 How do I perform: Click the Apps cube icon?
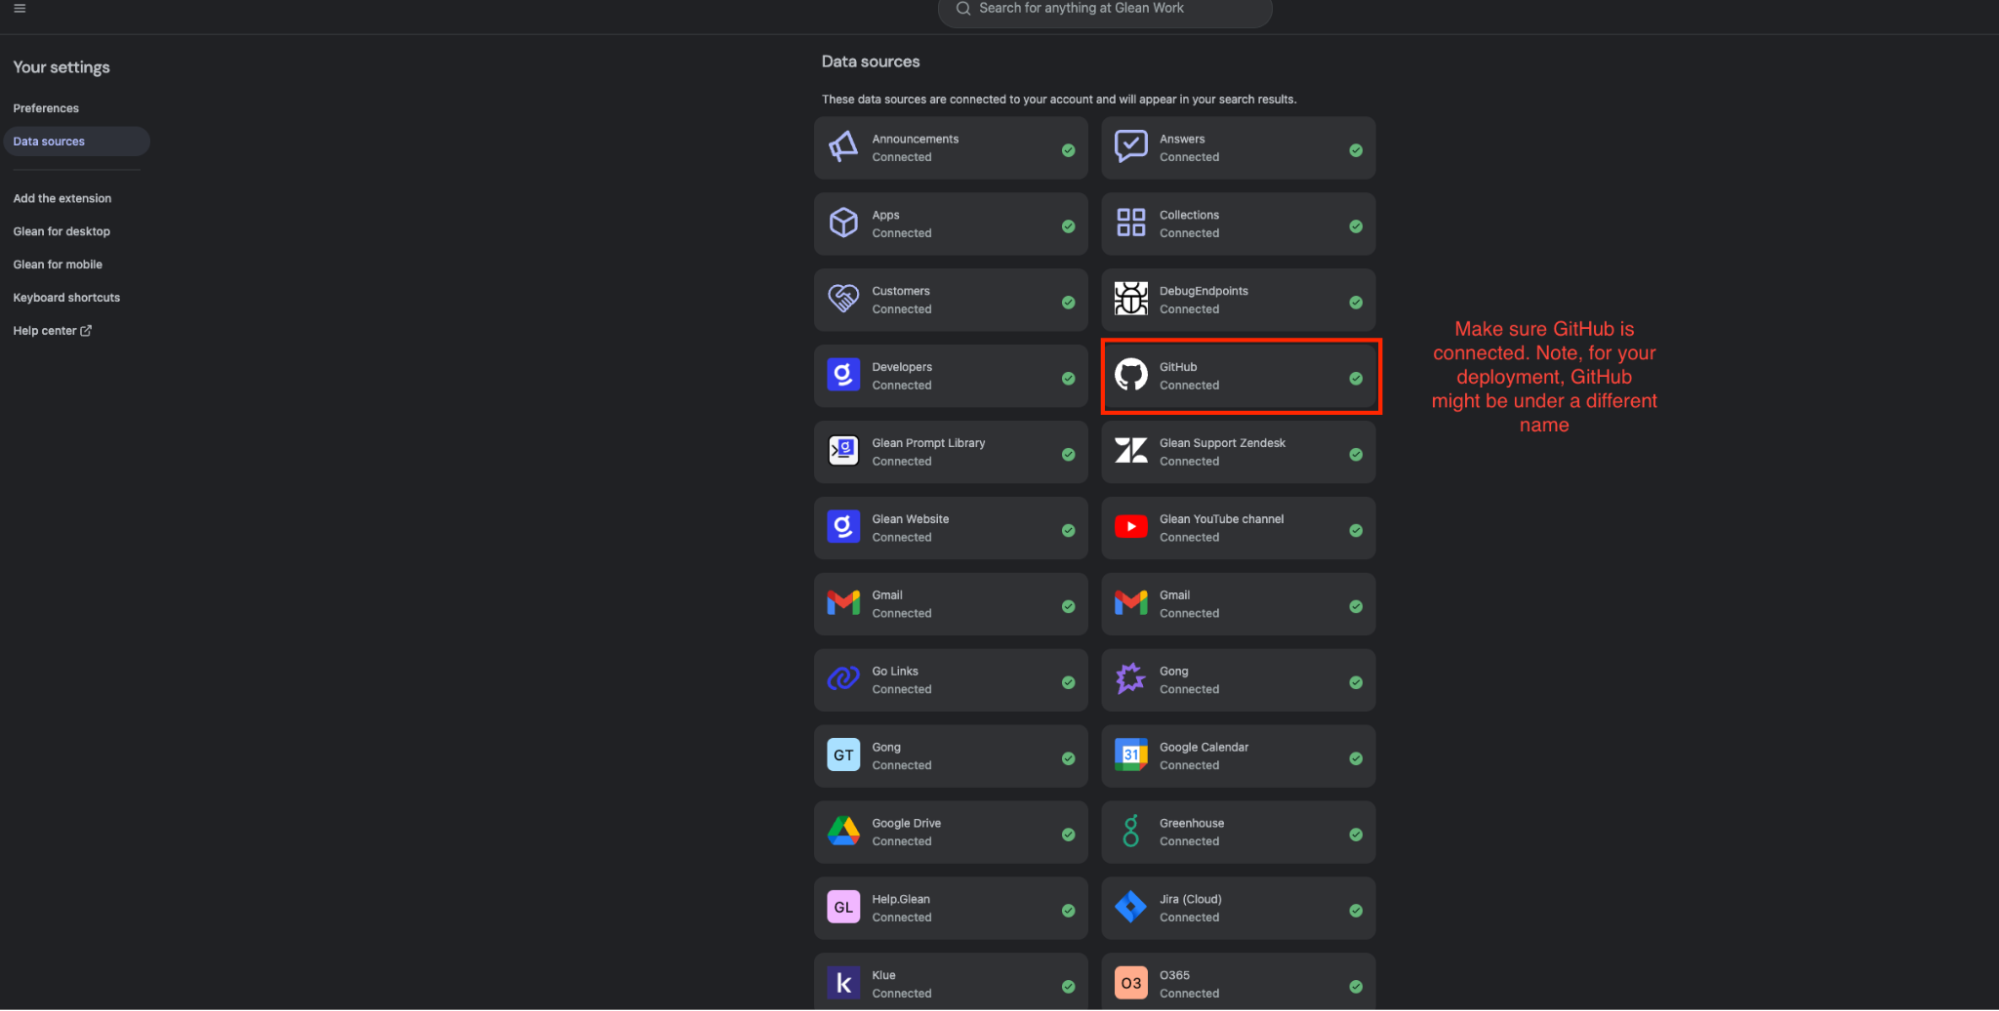(x=843, y=223)
